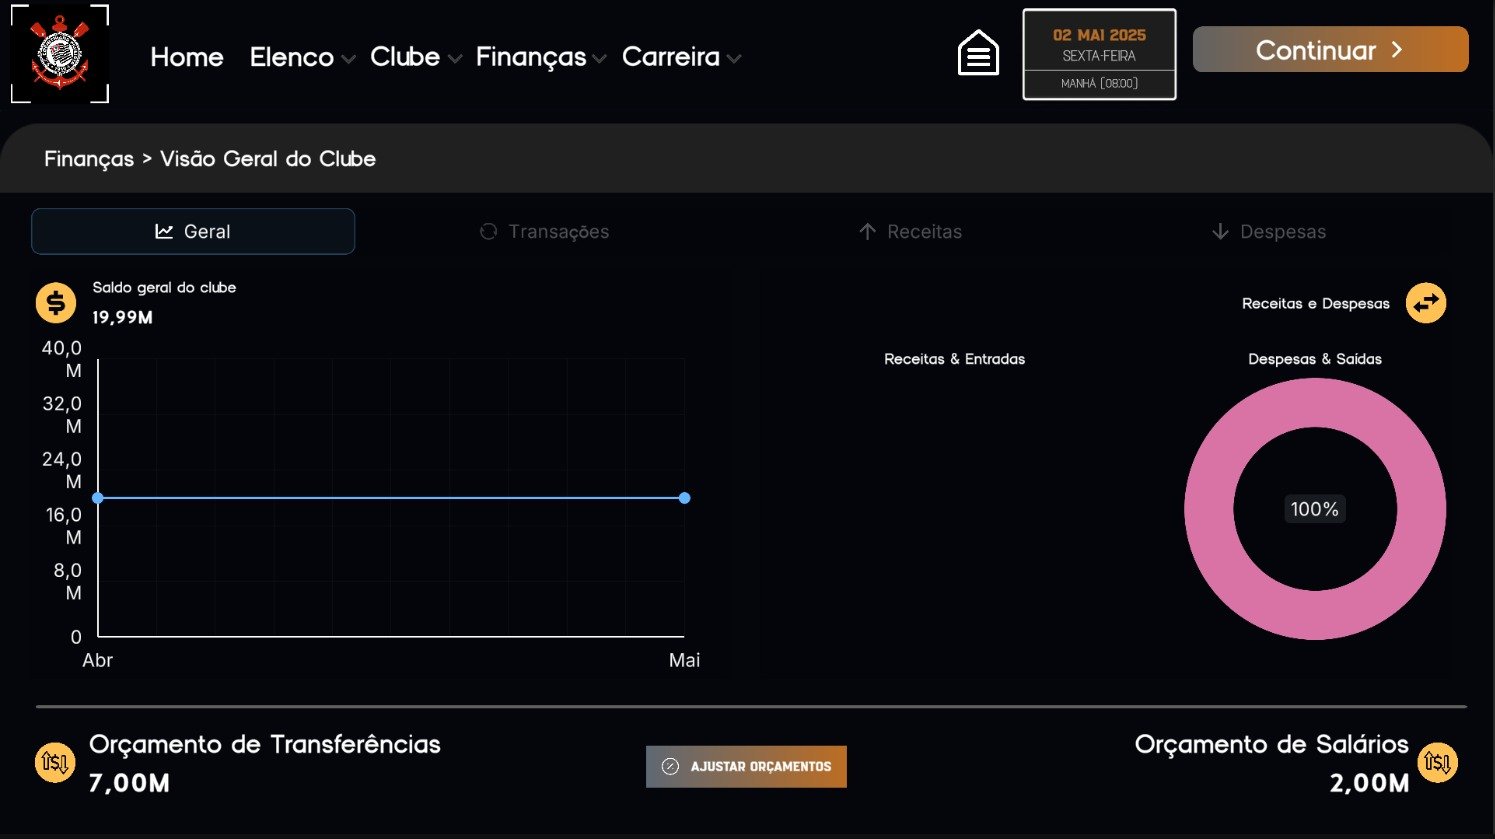This screenshot has width=1495, height=839.
Task: Click the Orçamento de Transferências money icon
Action: coord(55,762)
